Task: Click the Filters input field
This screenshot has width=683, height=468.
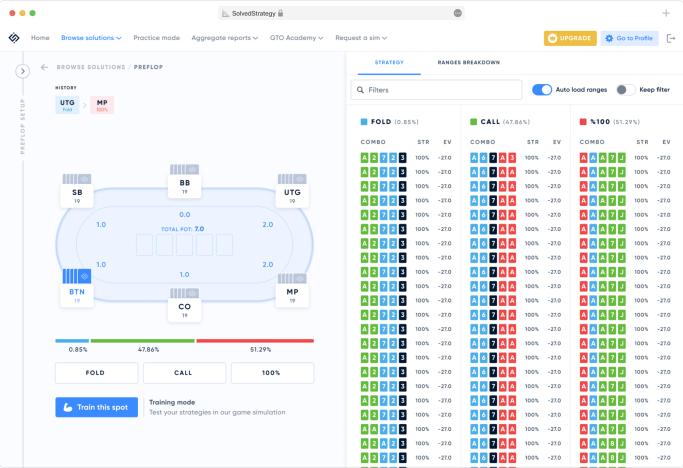Action: [x=436, y=90]
